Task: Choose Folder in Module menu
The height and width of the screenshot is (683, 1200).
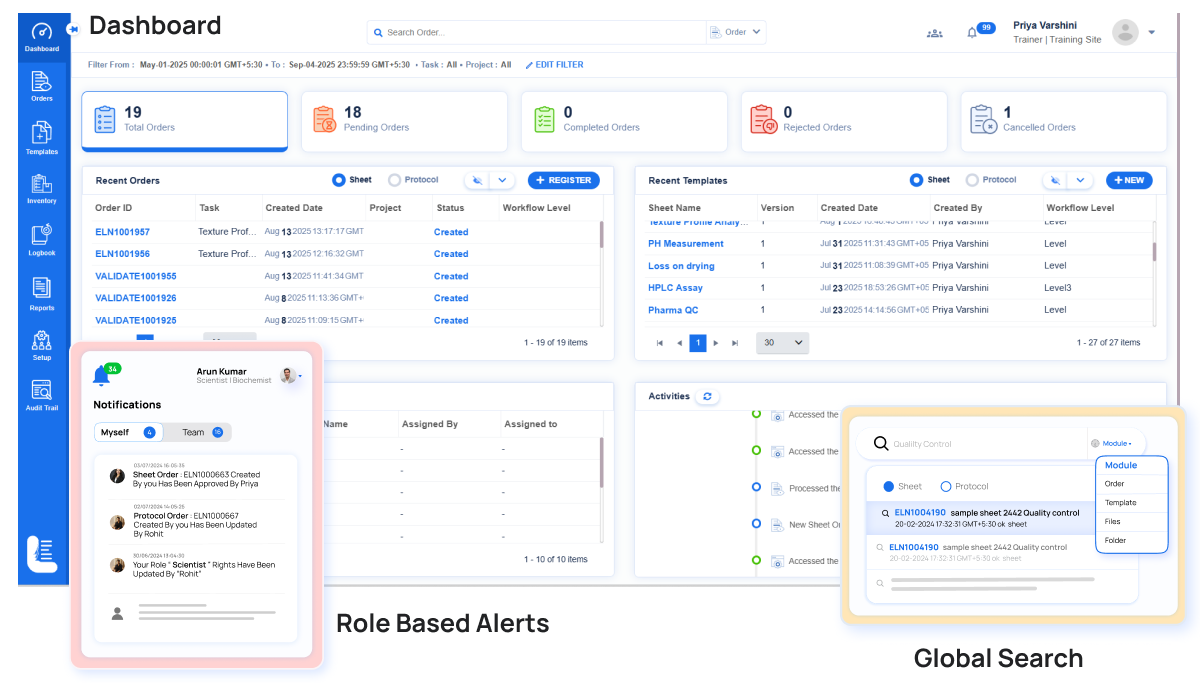Action: 1132,541
